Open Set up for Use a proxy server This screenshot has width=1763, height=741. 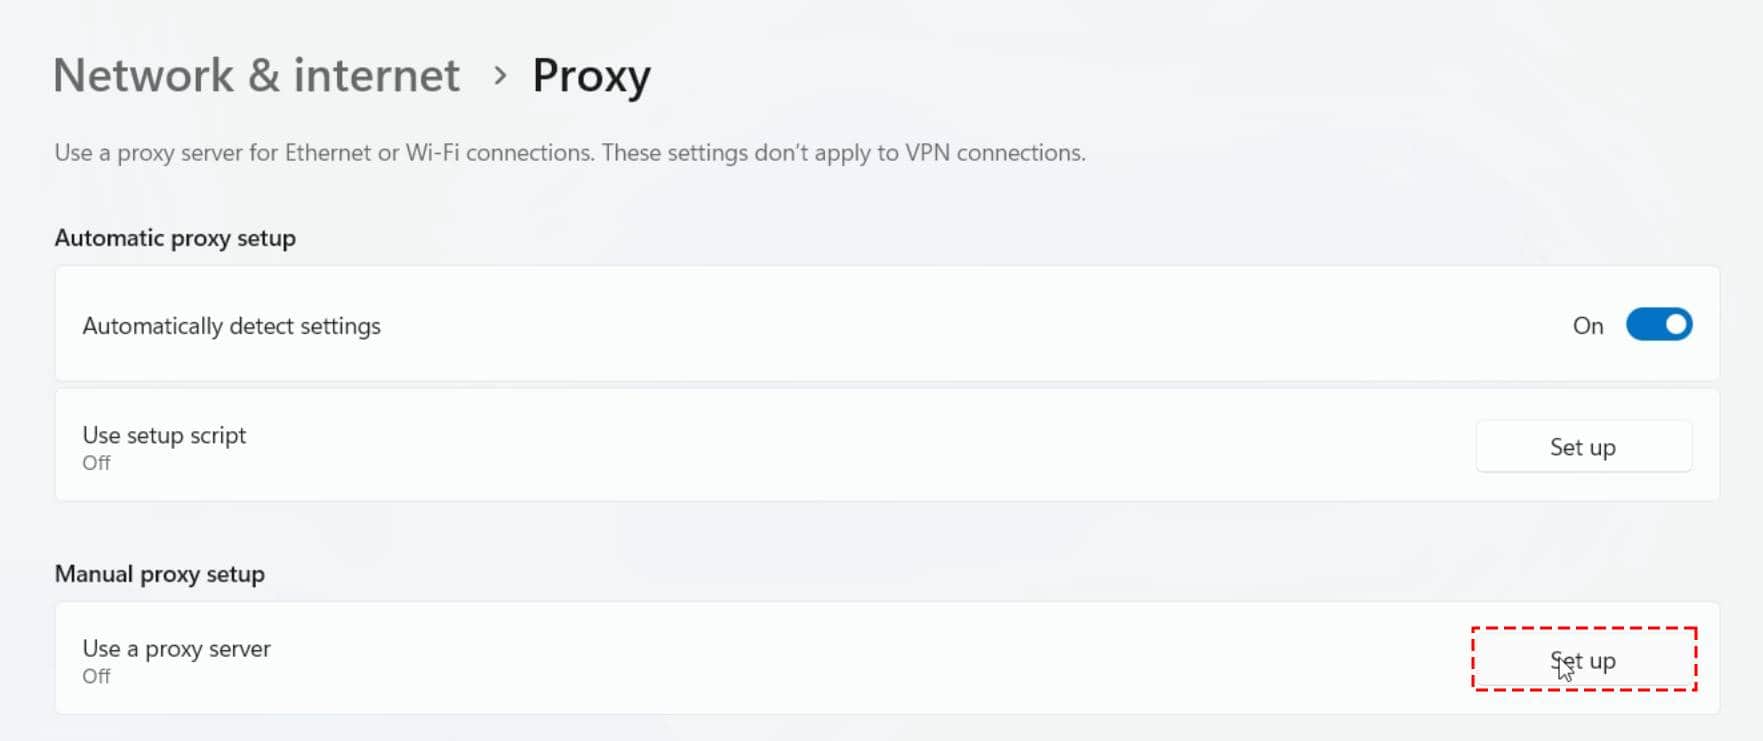(x=1583, y=660)
